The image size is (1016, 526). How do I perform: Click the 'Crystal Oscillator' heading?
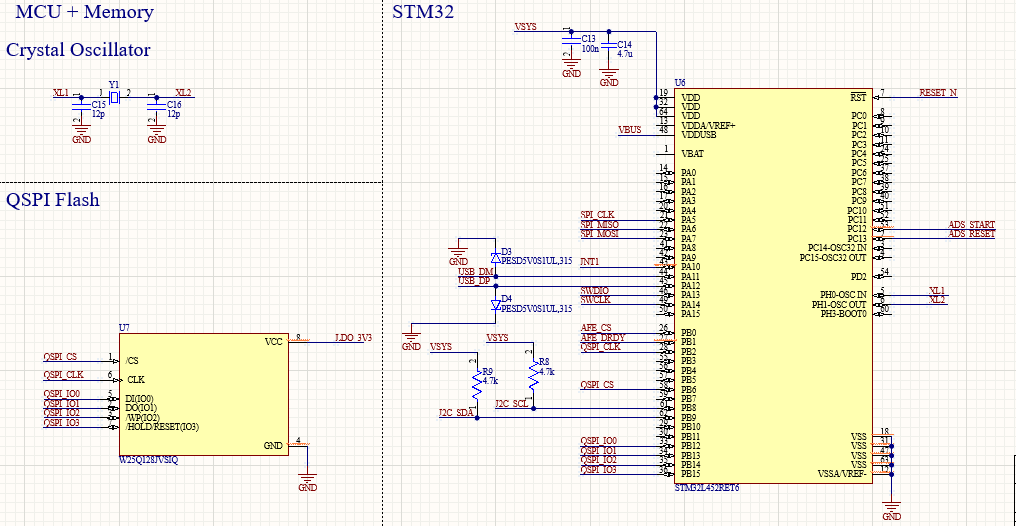coord(78,50)
